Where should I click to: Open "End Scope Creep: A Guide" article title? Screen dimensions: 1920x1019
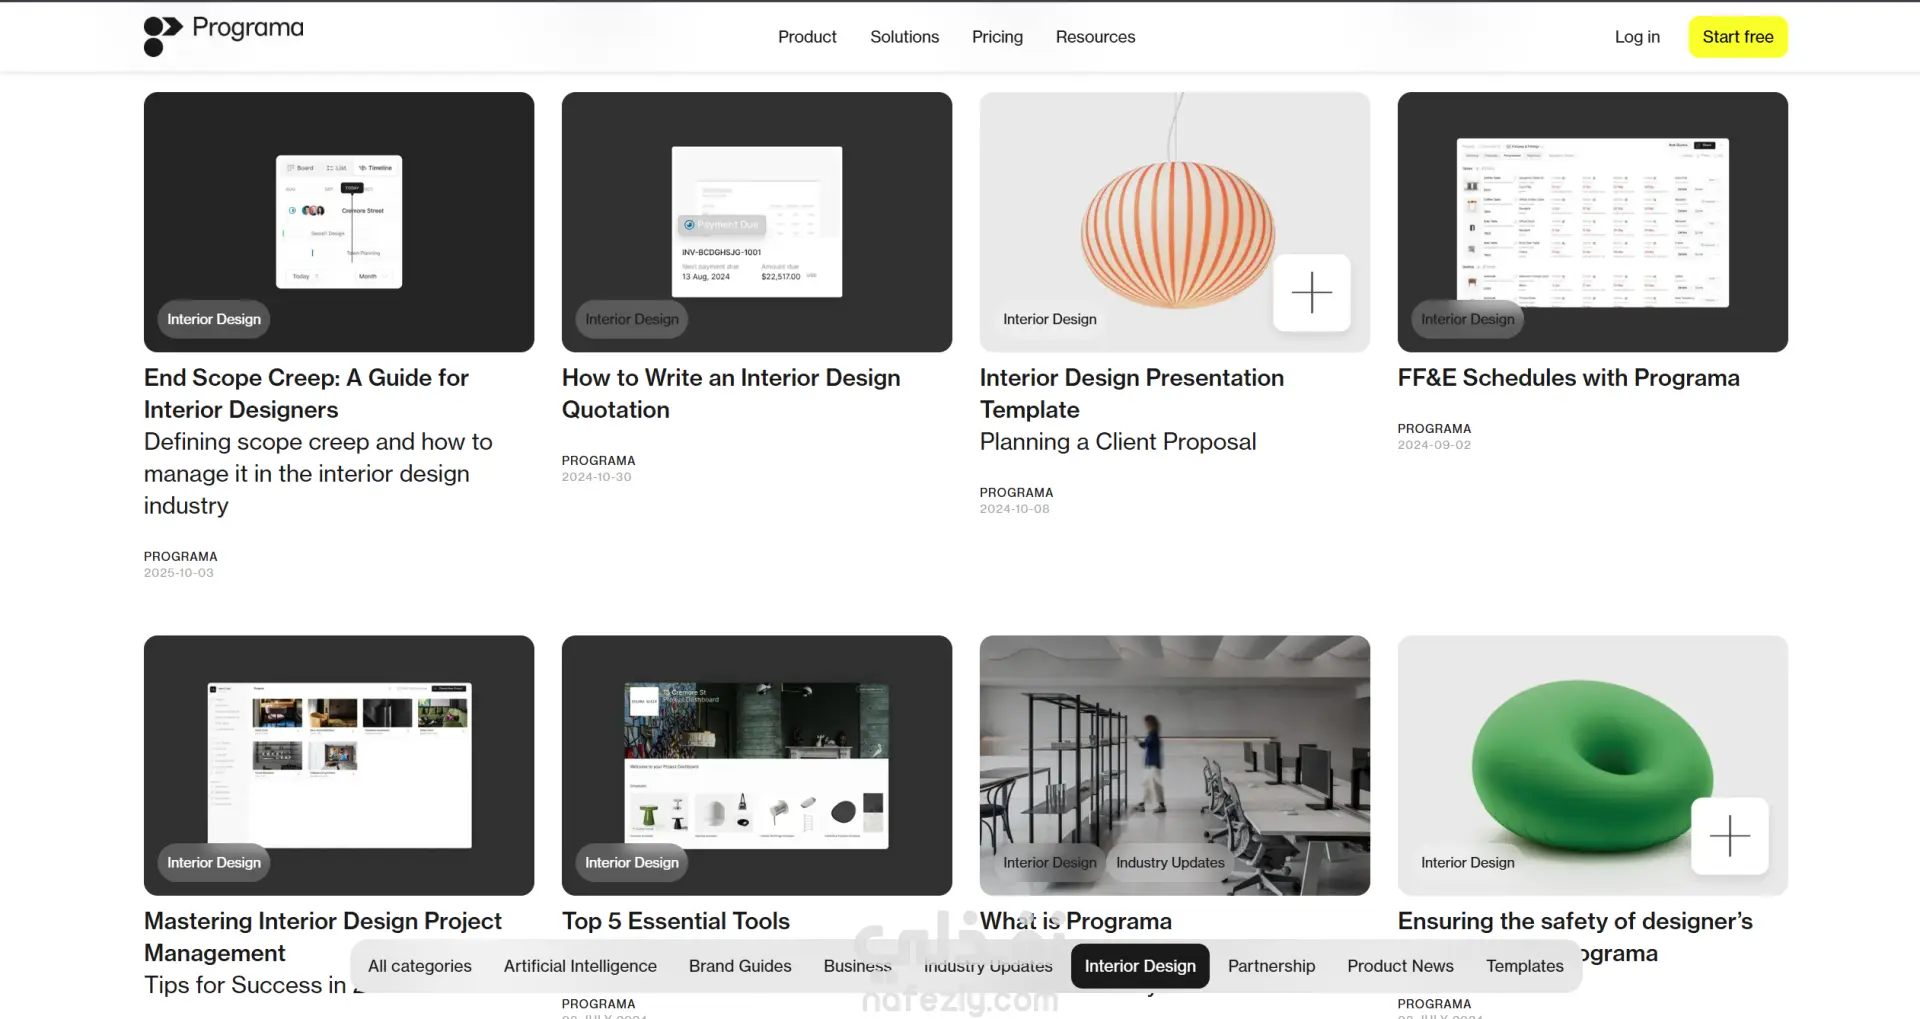(306, 393)
